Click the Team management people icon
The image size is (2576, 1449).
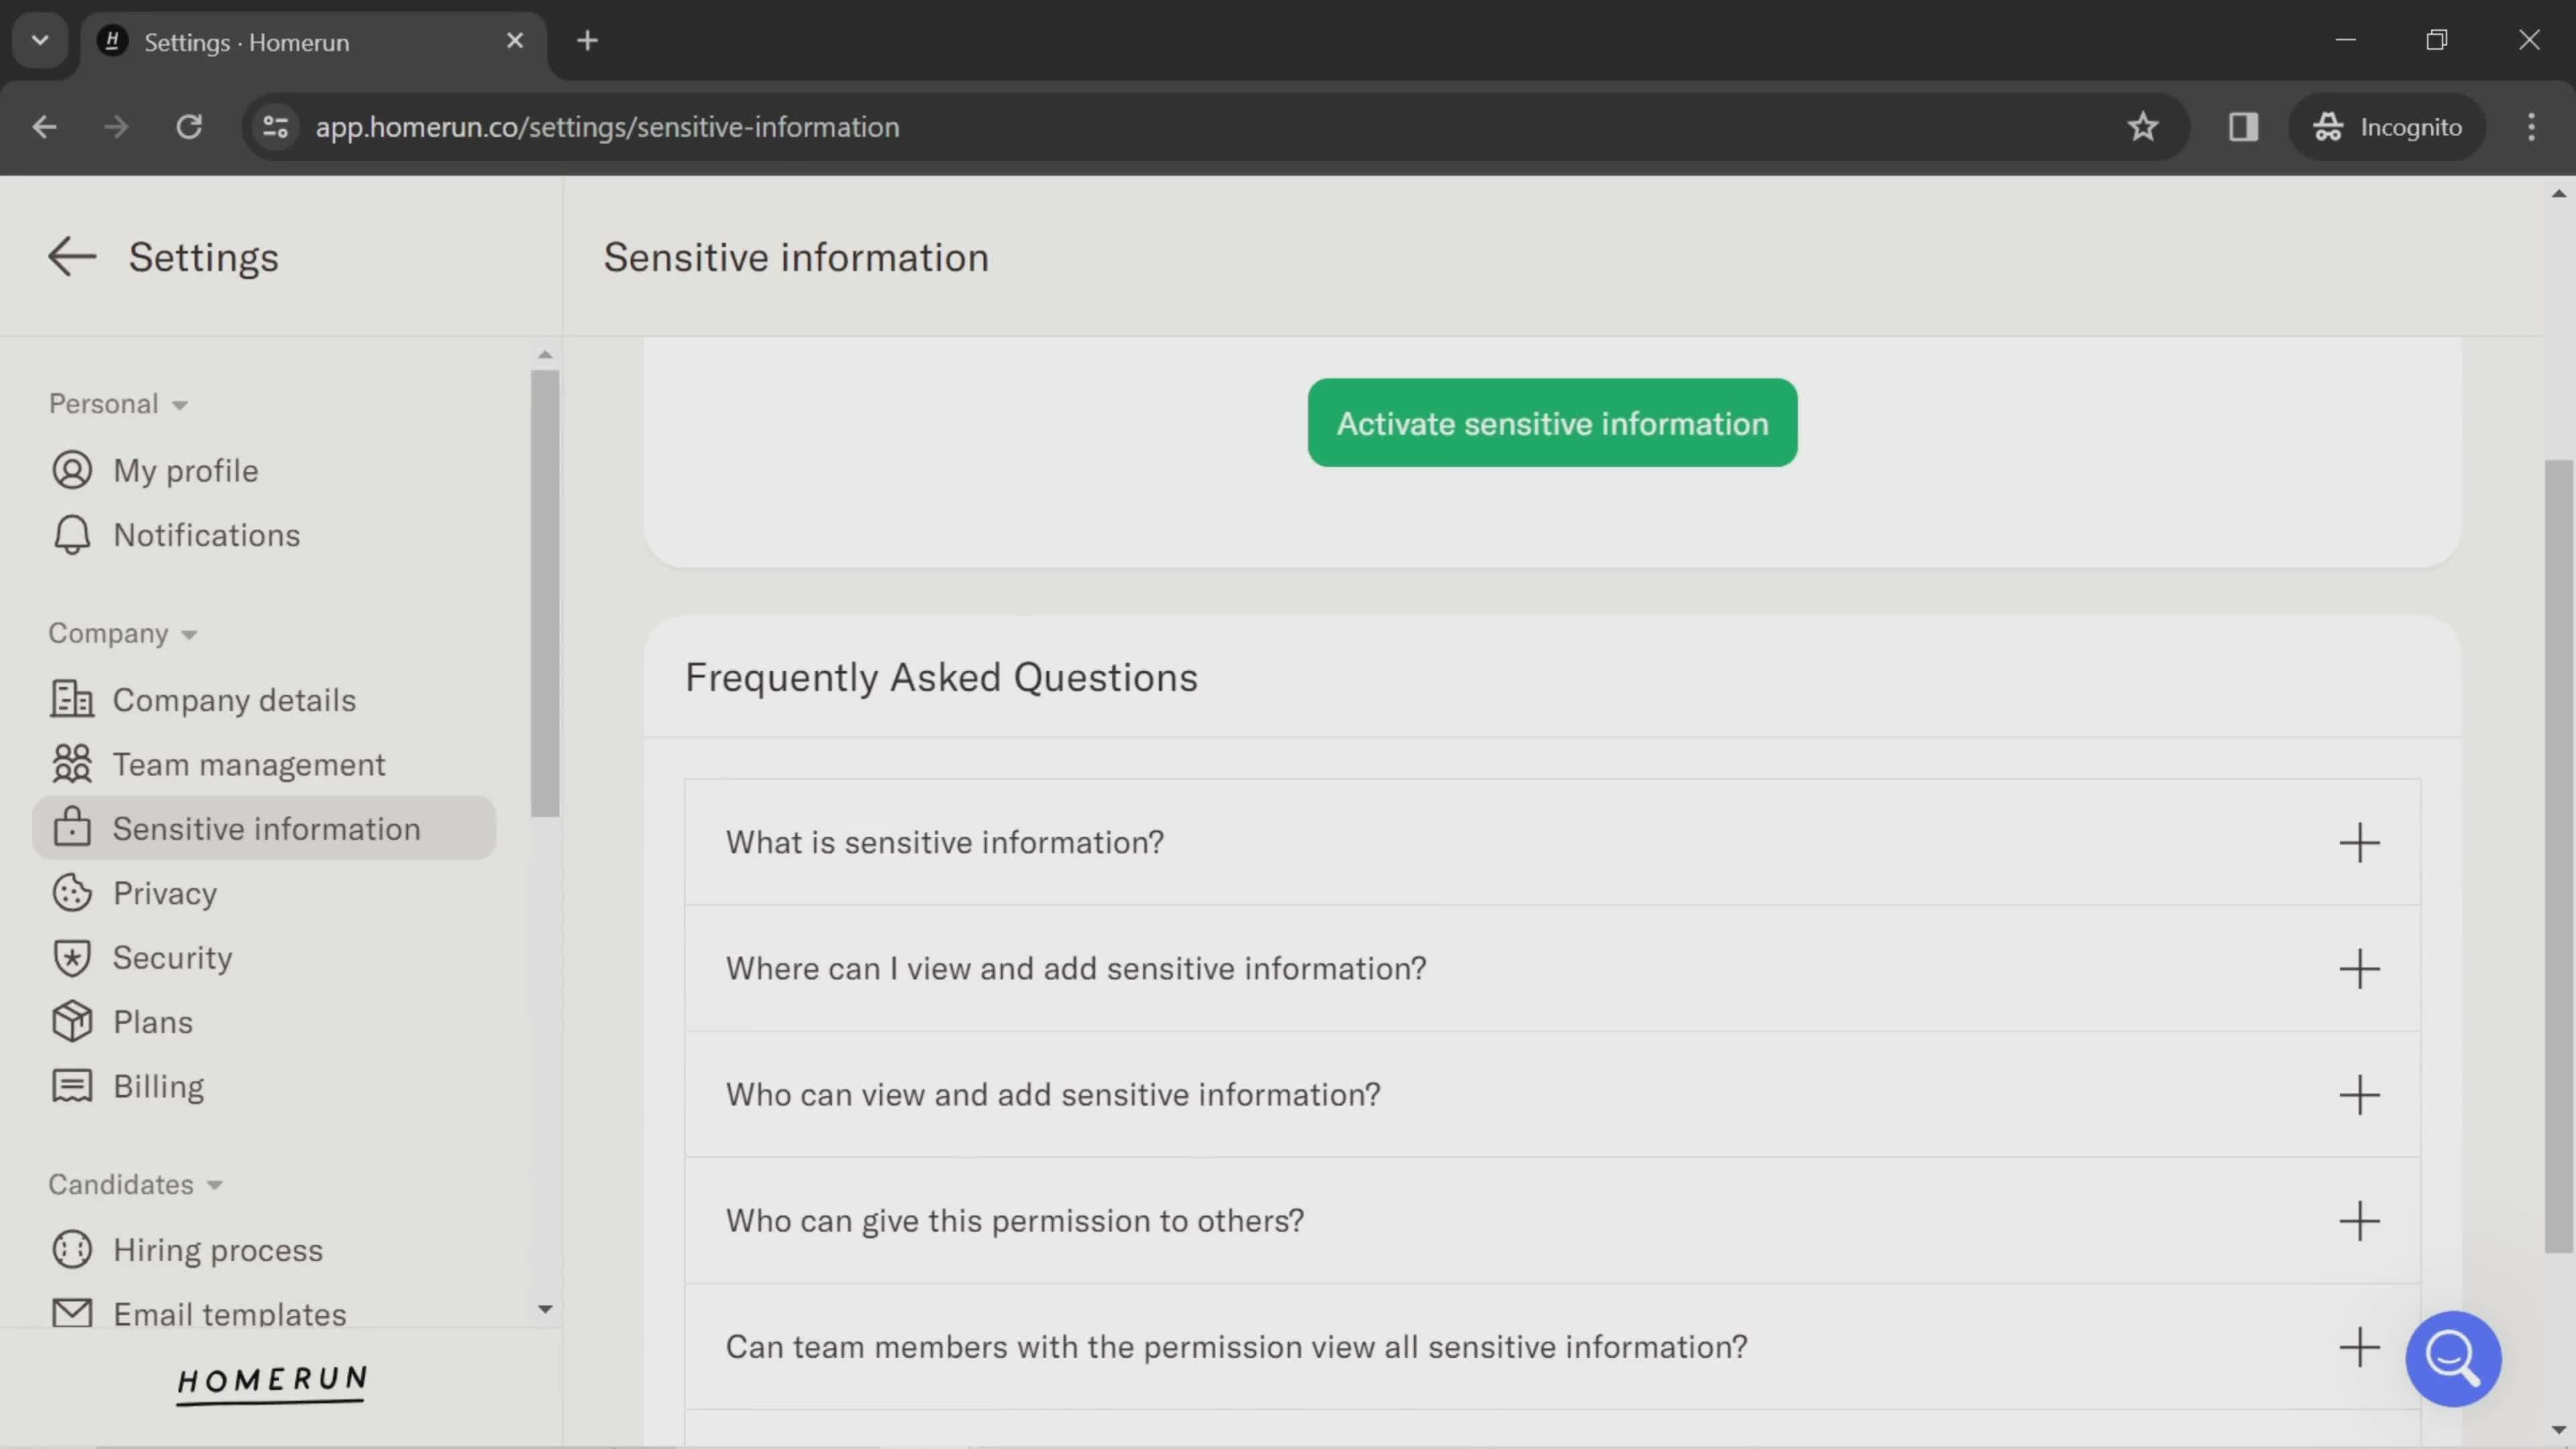tap(72, 764)
